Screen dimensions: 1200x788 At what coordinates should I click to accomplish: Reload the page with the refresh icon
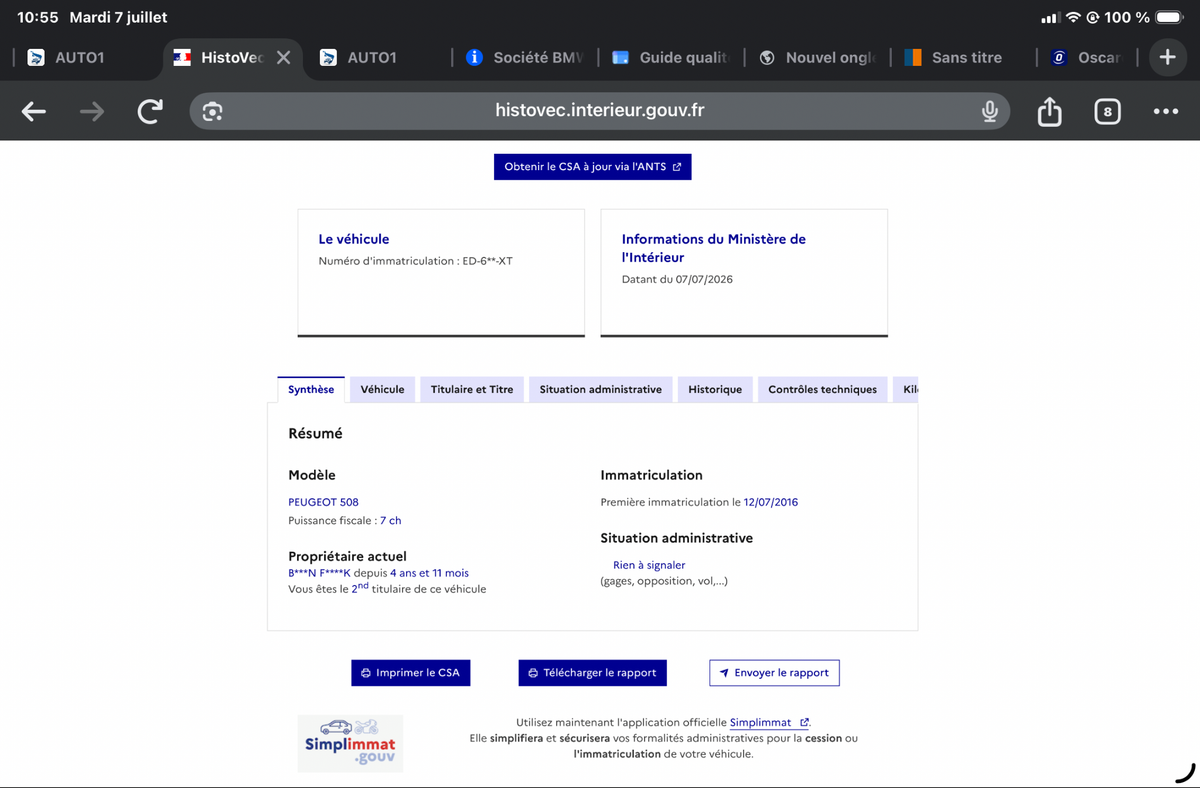(x=149, y=112)
